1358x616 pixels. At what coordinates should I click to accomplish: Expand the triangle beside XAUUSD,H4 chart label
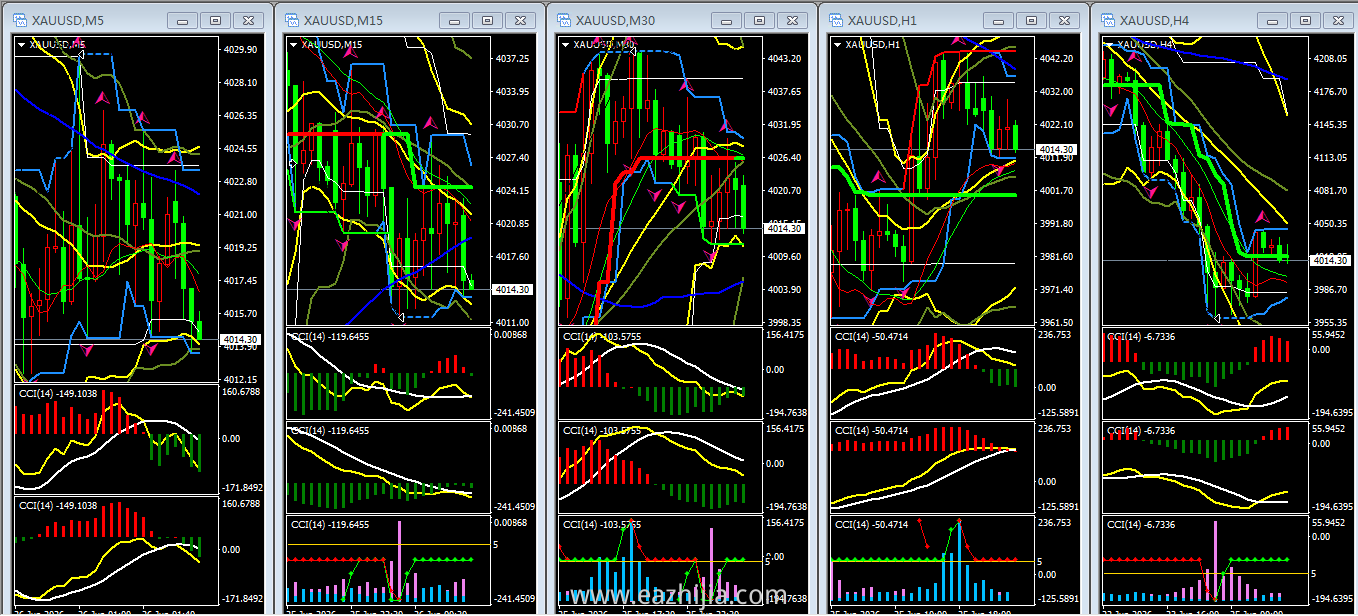[1109, 44]
